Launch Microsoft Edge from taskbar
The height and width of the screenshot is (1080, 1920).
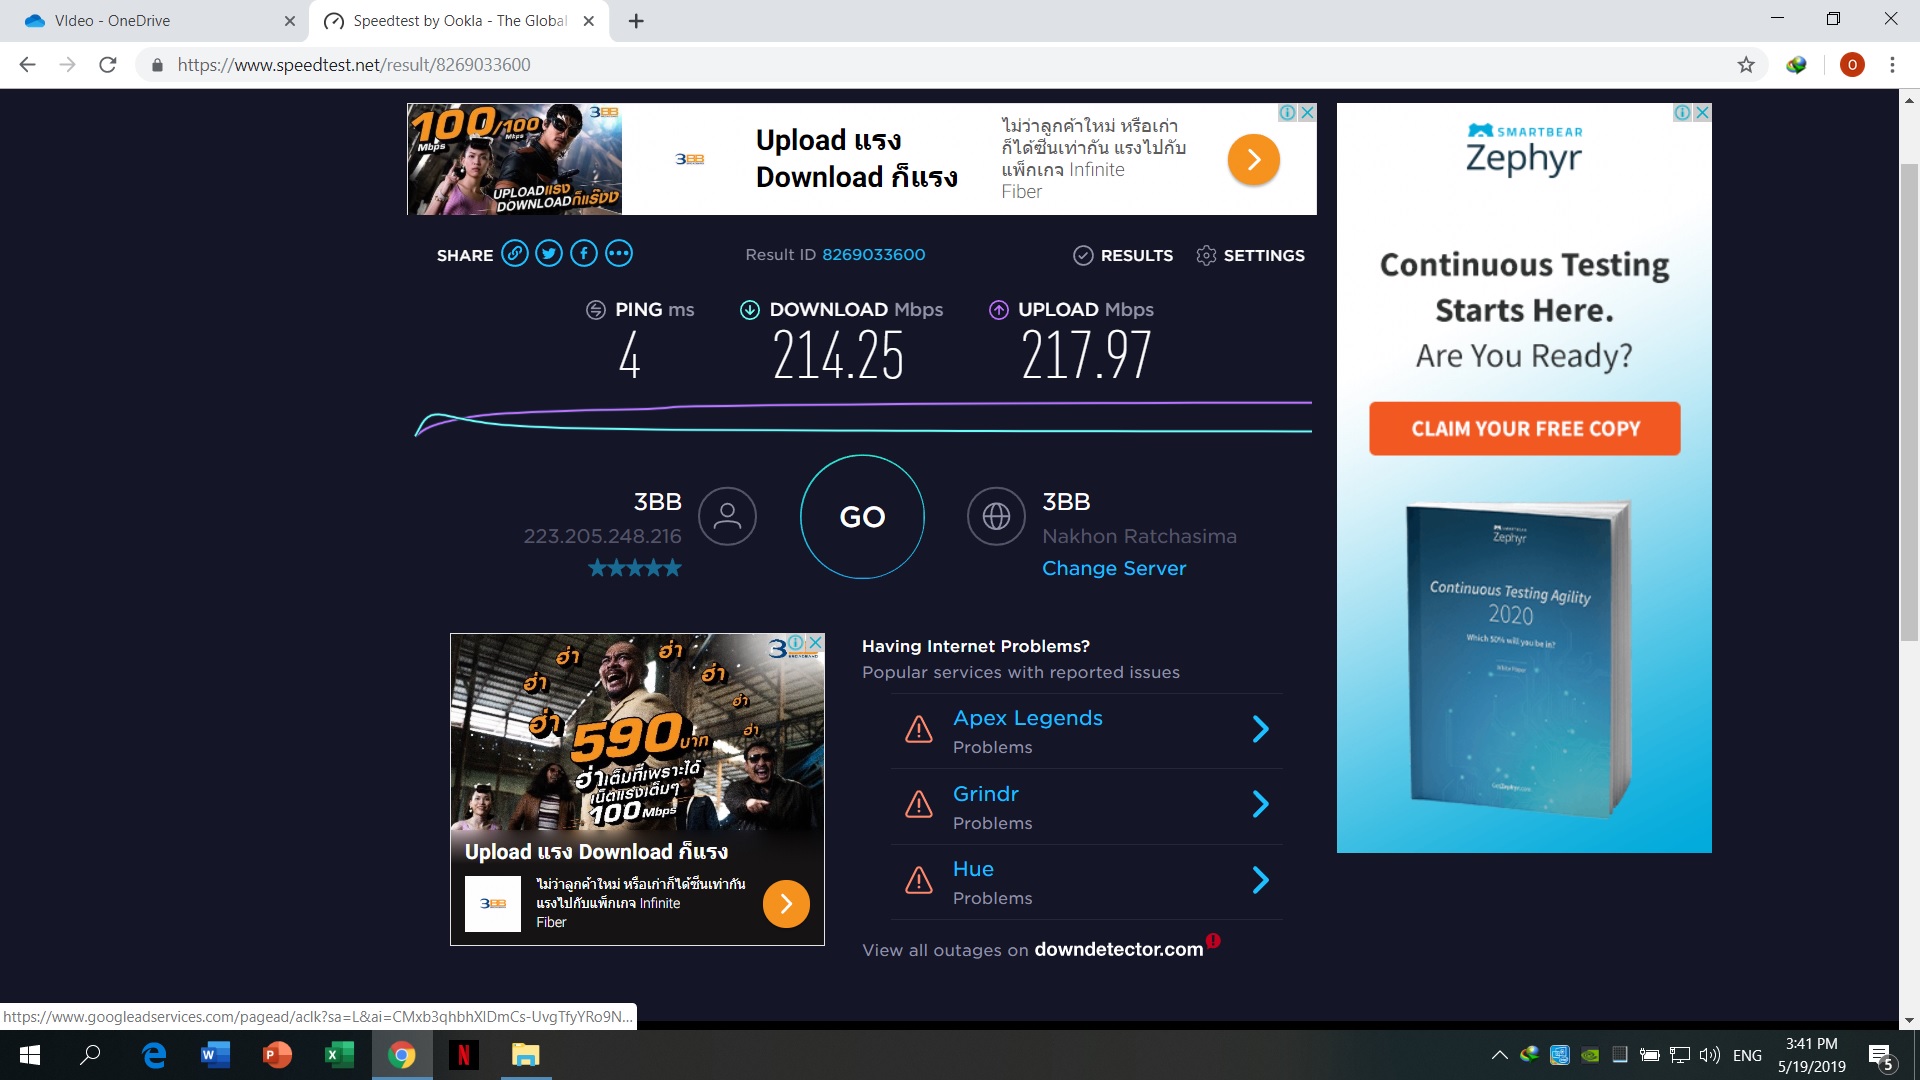154,1055
